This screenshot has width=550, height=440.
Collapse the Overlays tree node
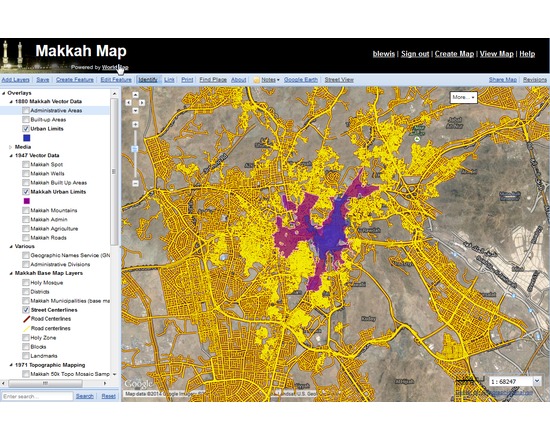[x=4, y=93]
